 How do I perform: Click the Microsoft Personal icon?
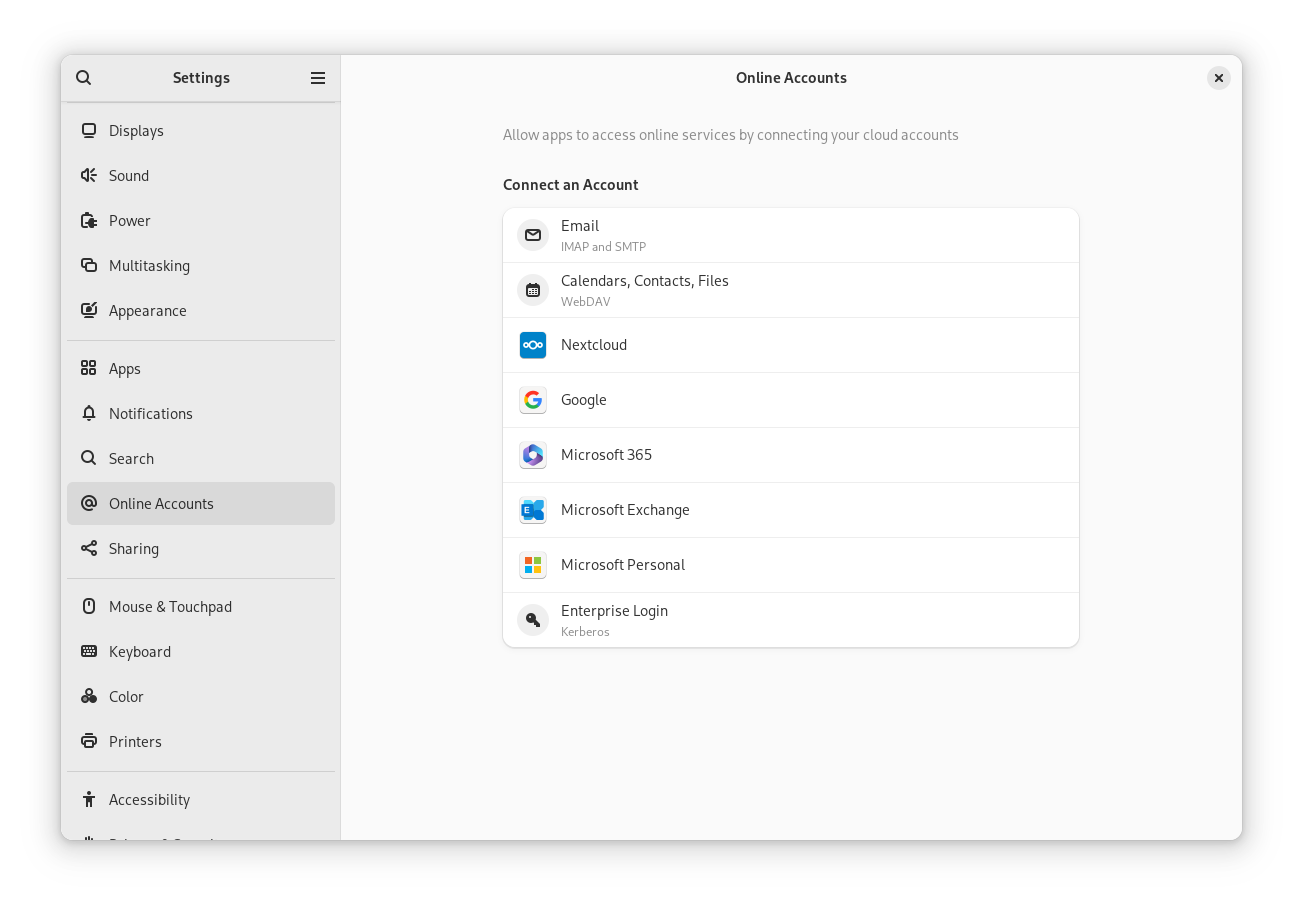point(533,564)
